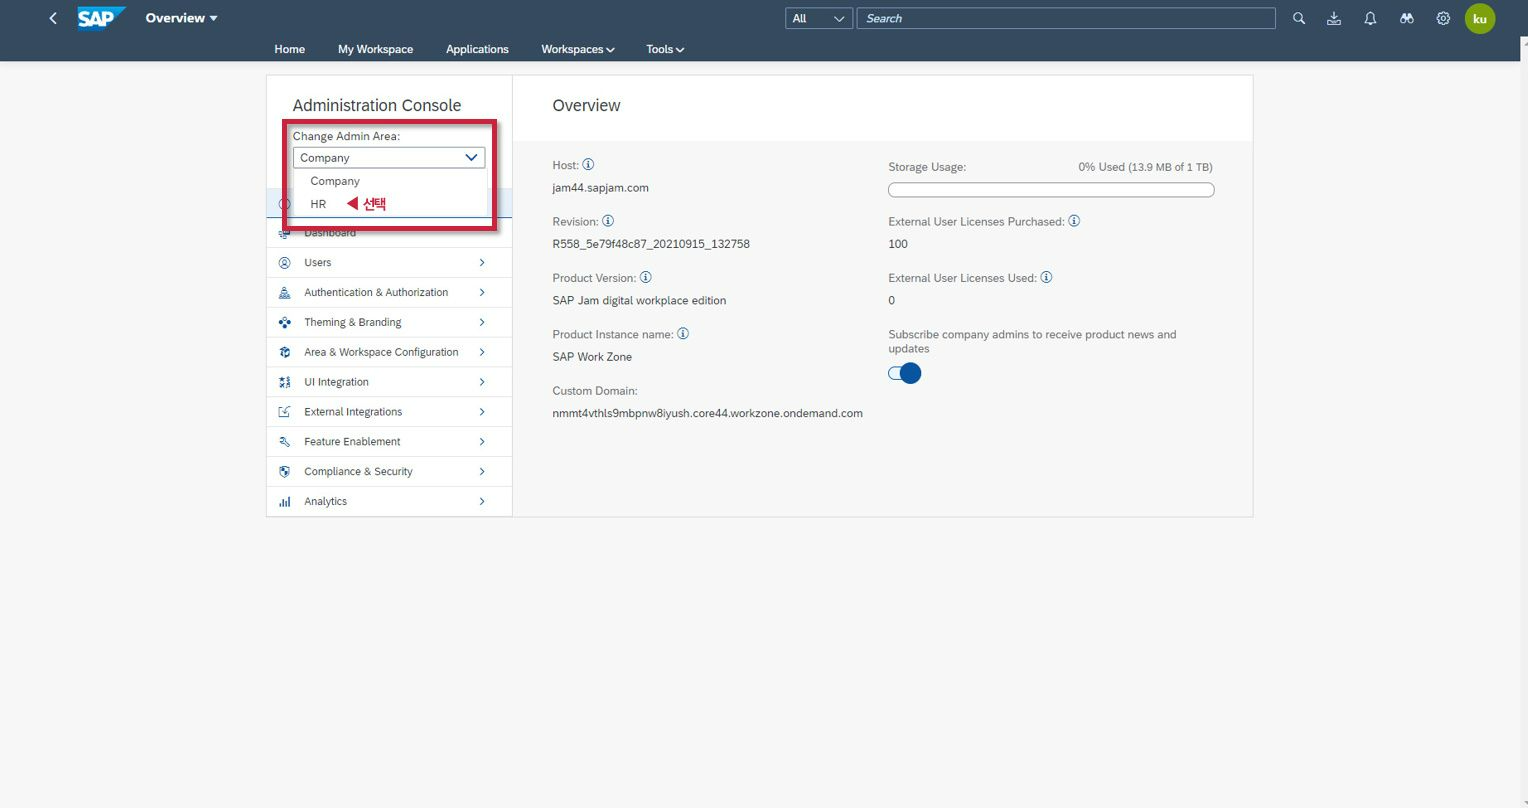
Task: Click SAP Jam digital workplace edition text
Action: click(640, 300)
